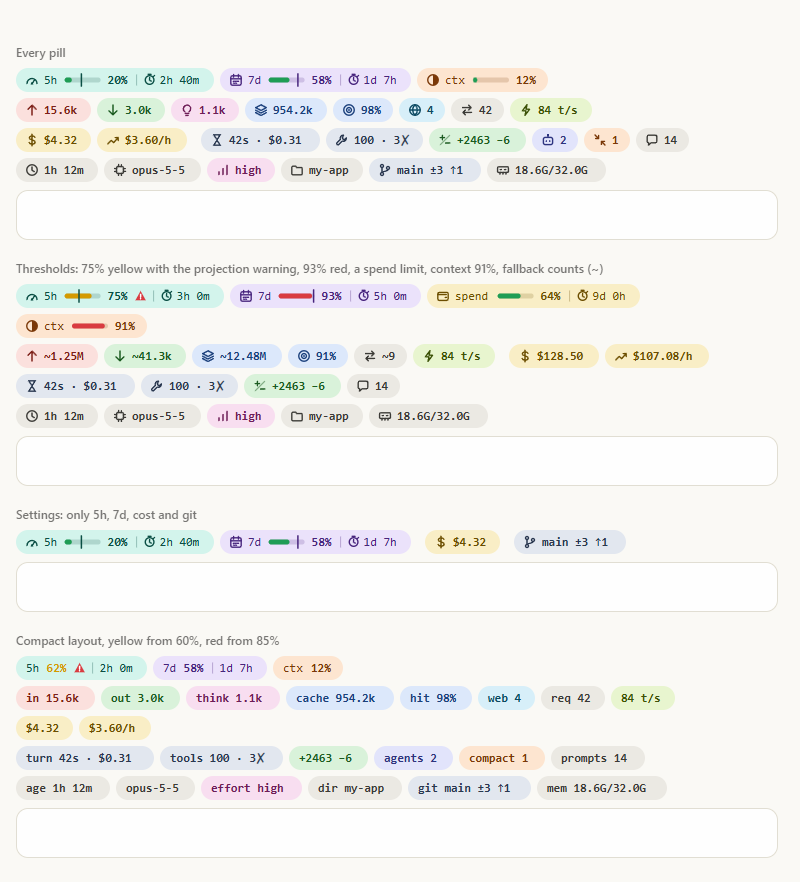This screenshot has width=800, height=882.
Task: Click the dollar sign icon in the $128.50 pill
Action: click(x=525, y=356)
